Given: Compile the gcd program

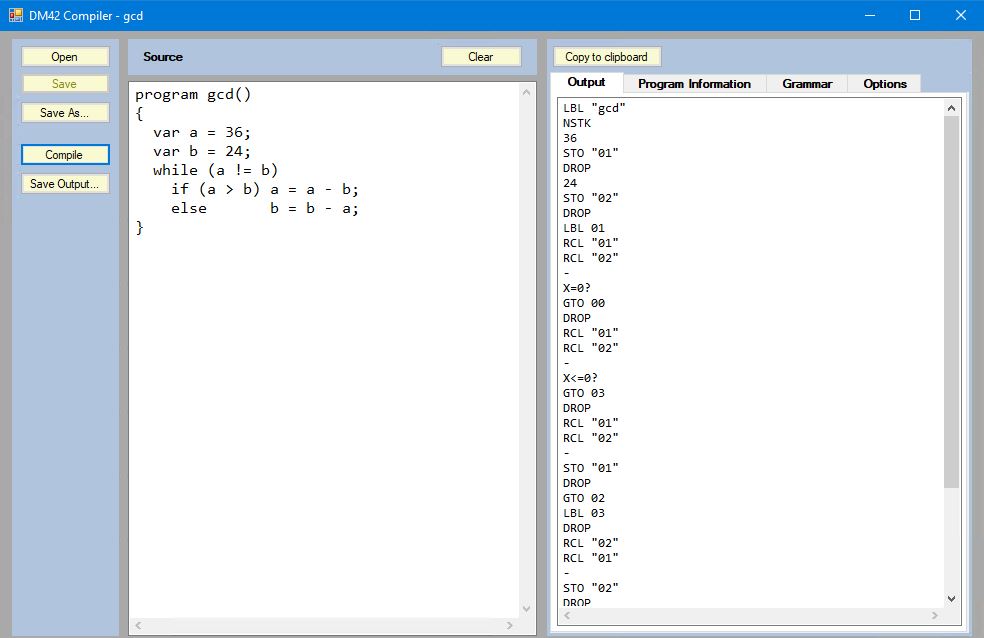Looking at the screenshot, I should pyautogui.click(x=65, y=155).
